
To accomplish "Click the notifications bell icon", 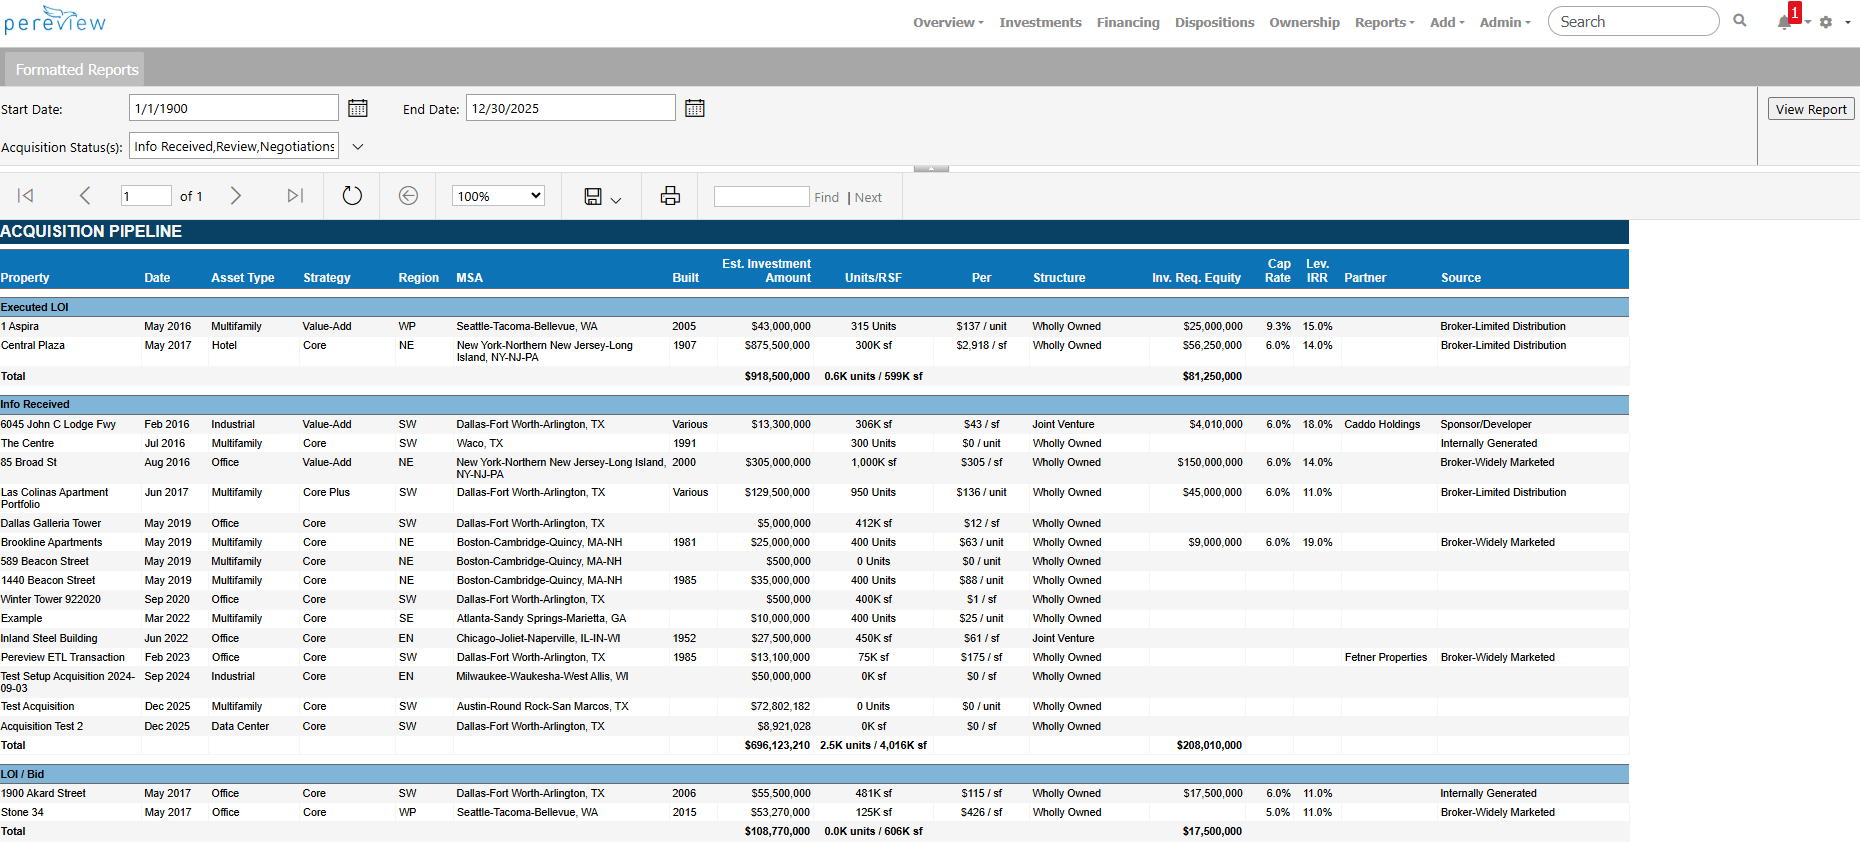I will coord(1784,22).
